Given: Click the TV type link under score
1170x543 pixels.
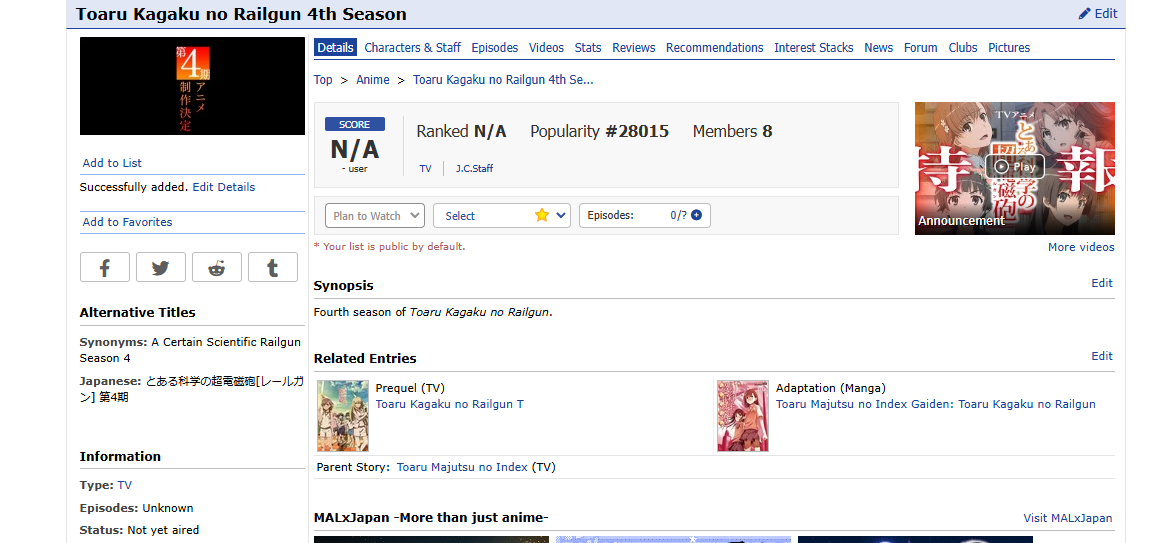Looking at the screenshot, I should point(425,169).
